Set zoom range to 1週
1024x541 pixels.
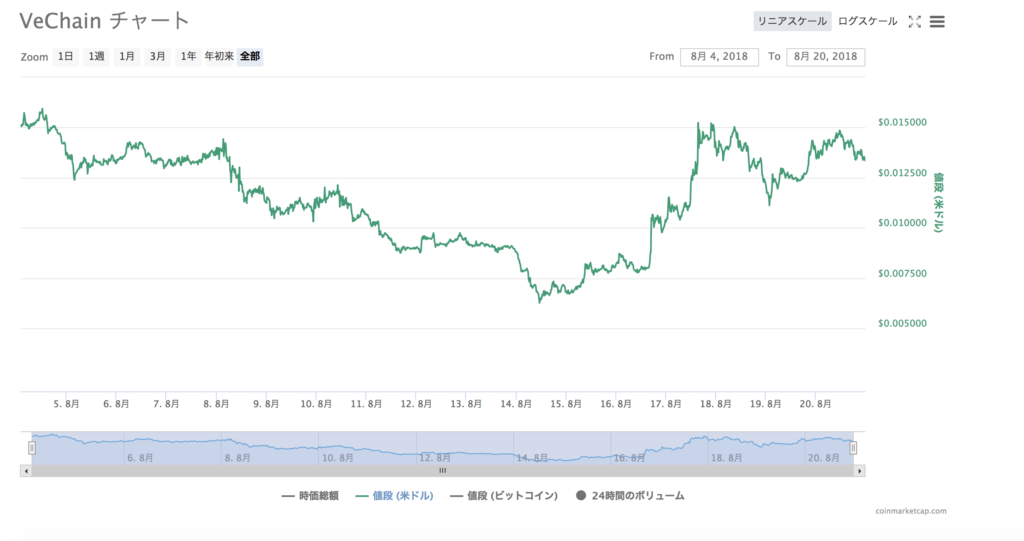coord(97,56)
